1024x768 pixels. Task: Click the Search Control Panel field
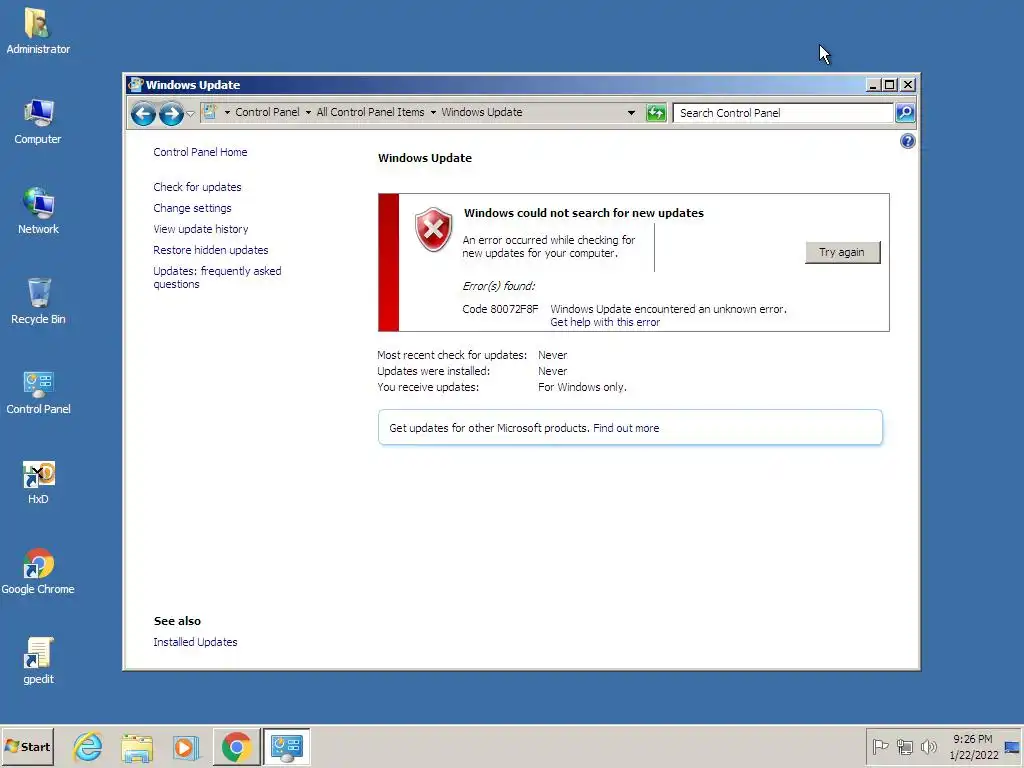[x=782, y=113]
